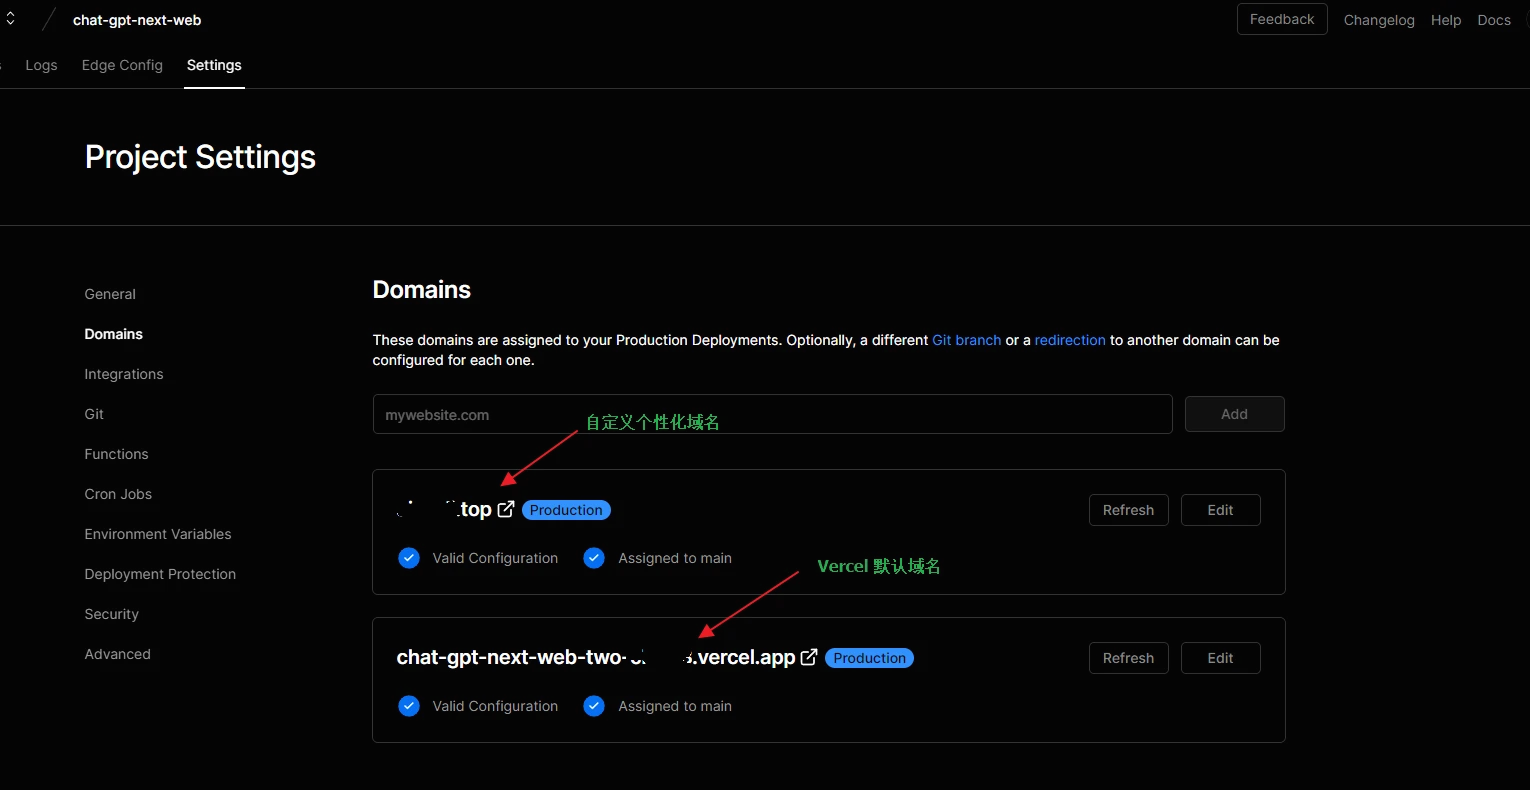Click Production badge on vercel.app domain
This screenshot has height=790, width=1530.
point(869,658)
